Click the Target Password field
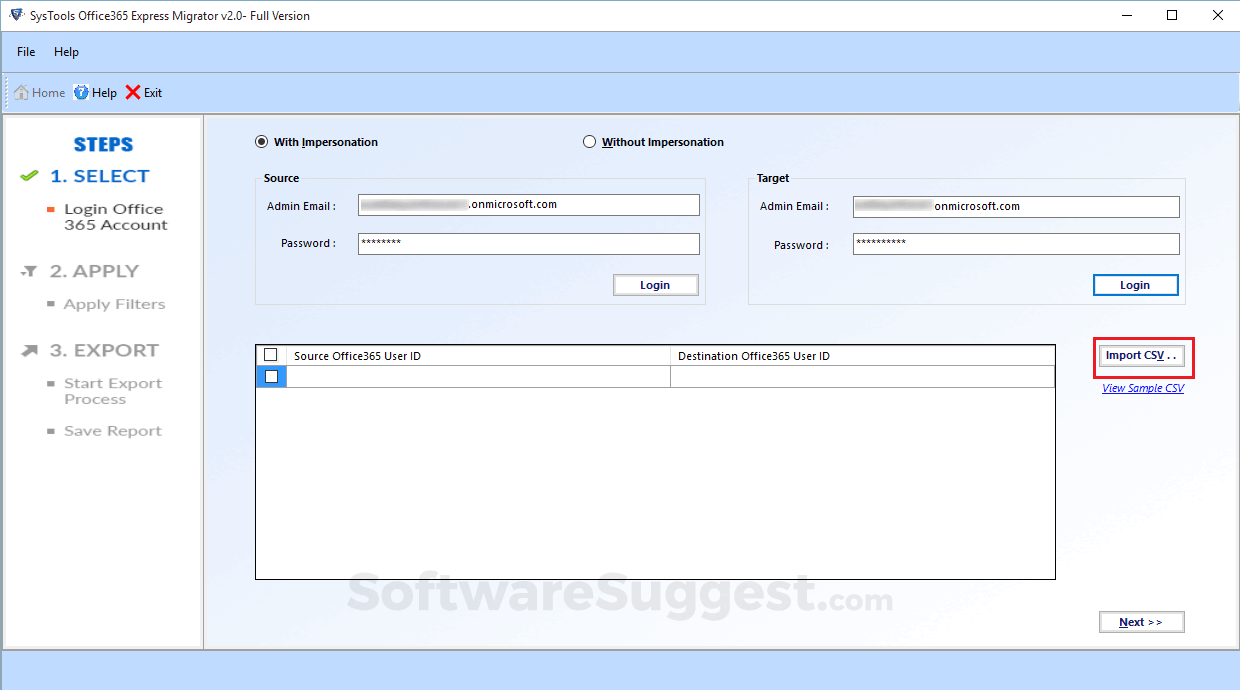The height and width of the screenshot is (690, 1240). click(1015, 243)
